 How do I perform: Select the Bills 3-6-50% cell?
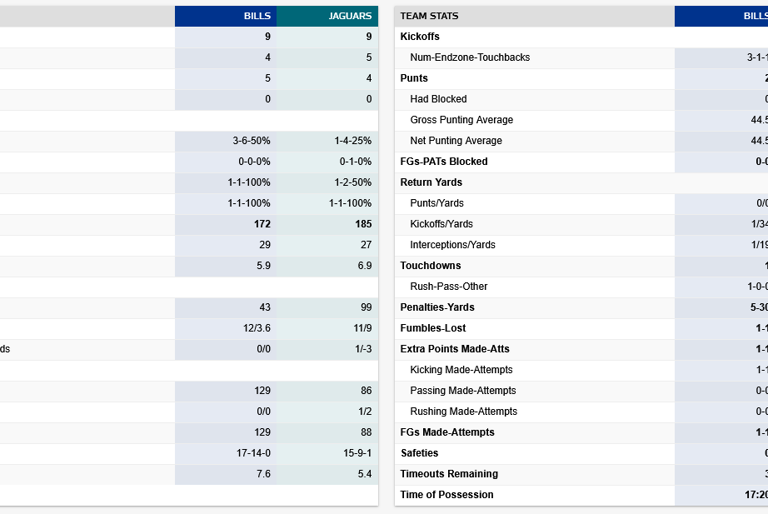pyautogui.click(x=251, y=141)
